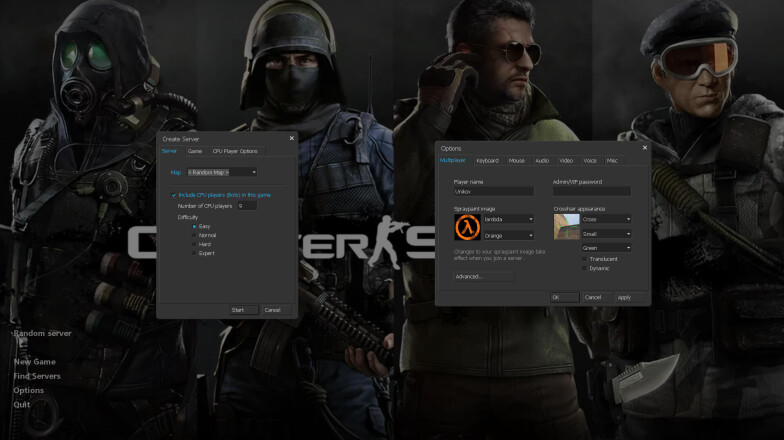The height and width of the screenshot is (440, 784).
Task: Expand the spraypaint image dropdown (lambda)
Action: point(508,220)
